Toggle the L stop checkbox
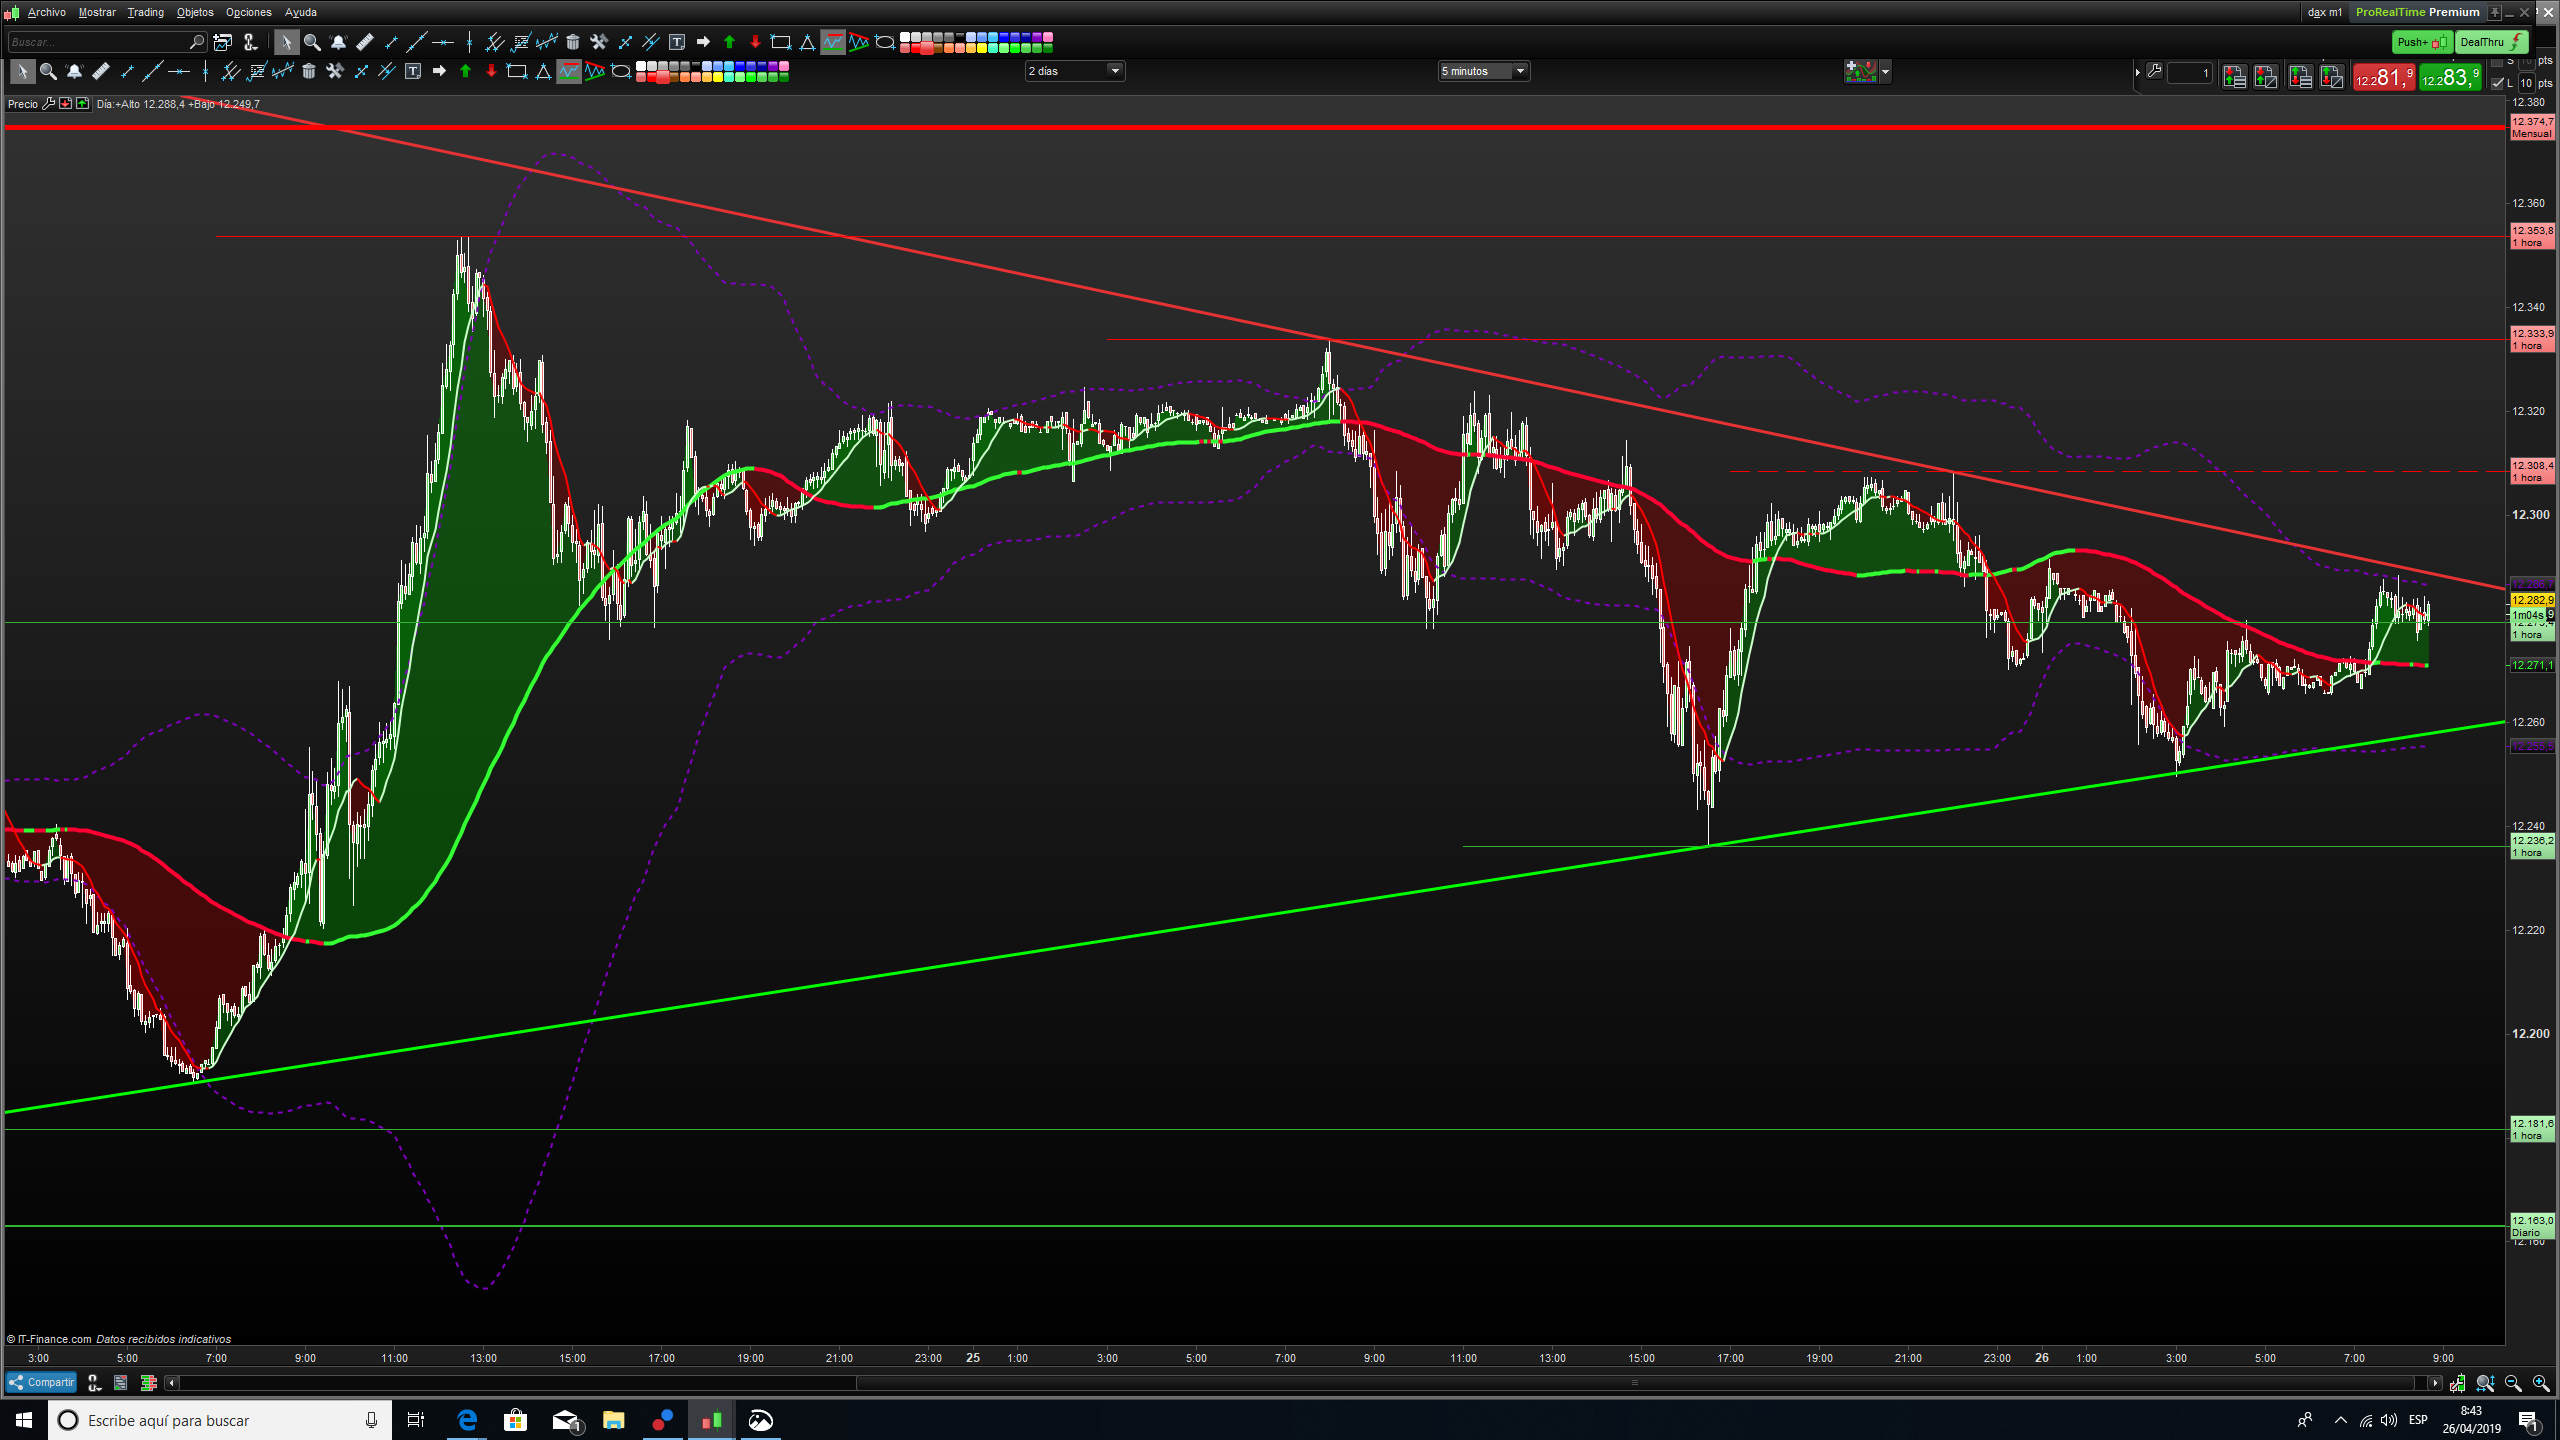This screenshot has width=2560, height=1440. 2498,83
